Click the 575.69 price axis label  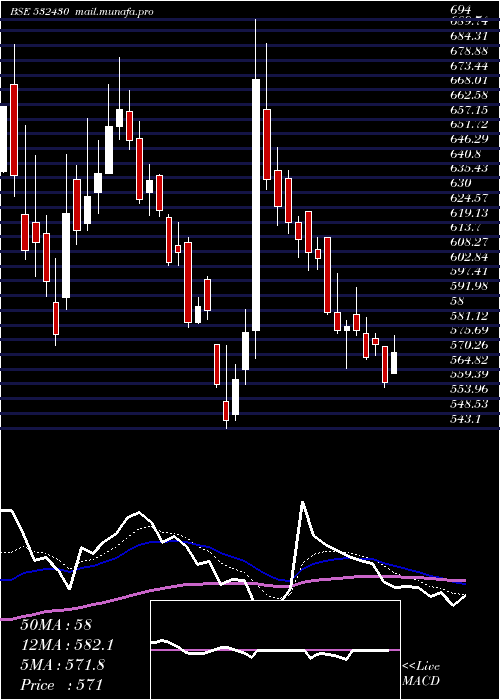[x=469, y=330]
